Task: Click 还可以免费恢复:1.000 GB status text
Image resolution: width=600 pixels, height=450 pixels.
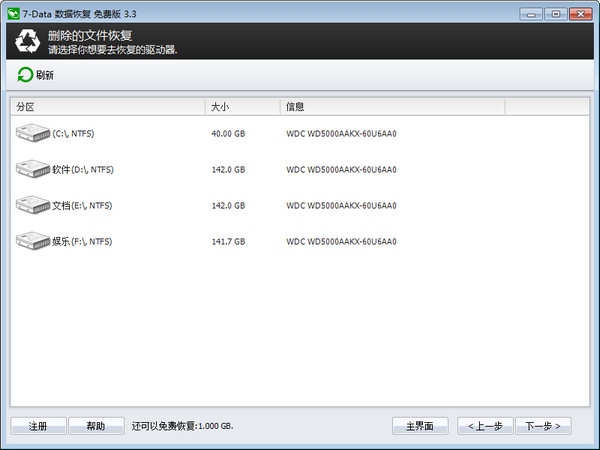Action: [x=183, y=426]
